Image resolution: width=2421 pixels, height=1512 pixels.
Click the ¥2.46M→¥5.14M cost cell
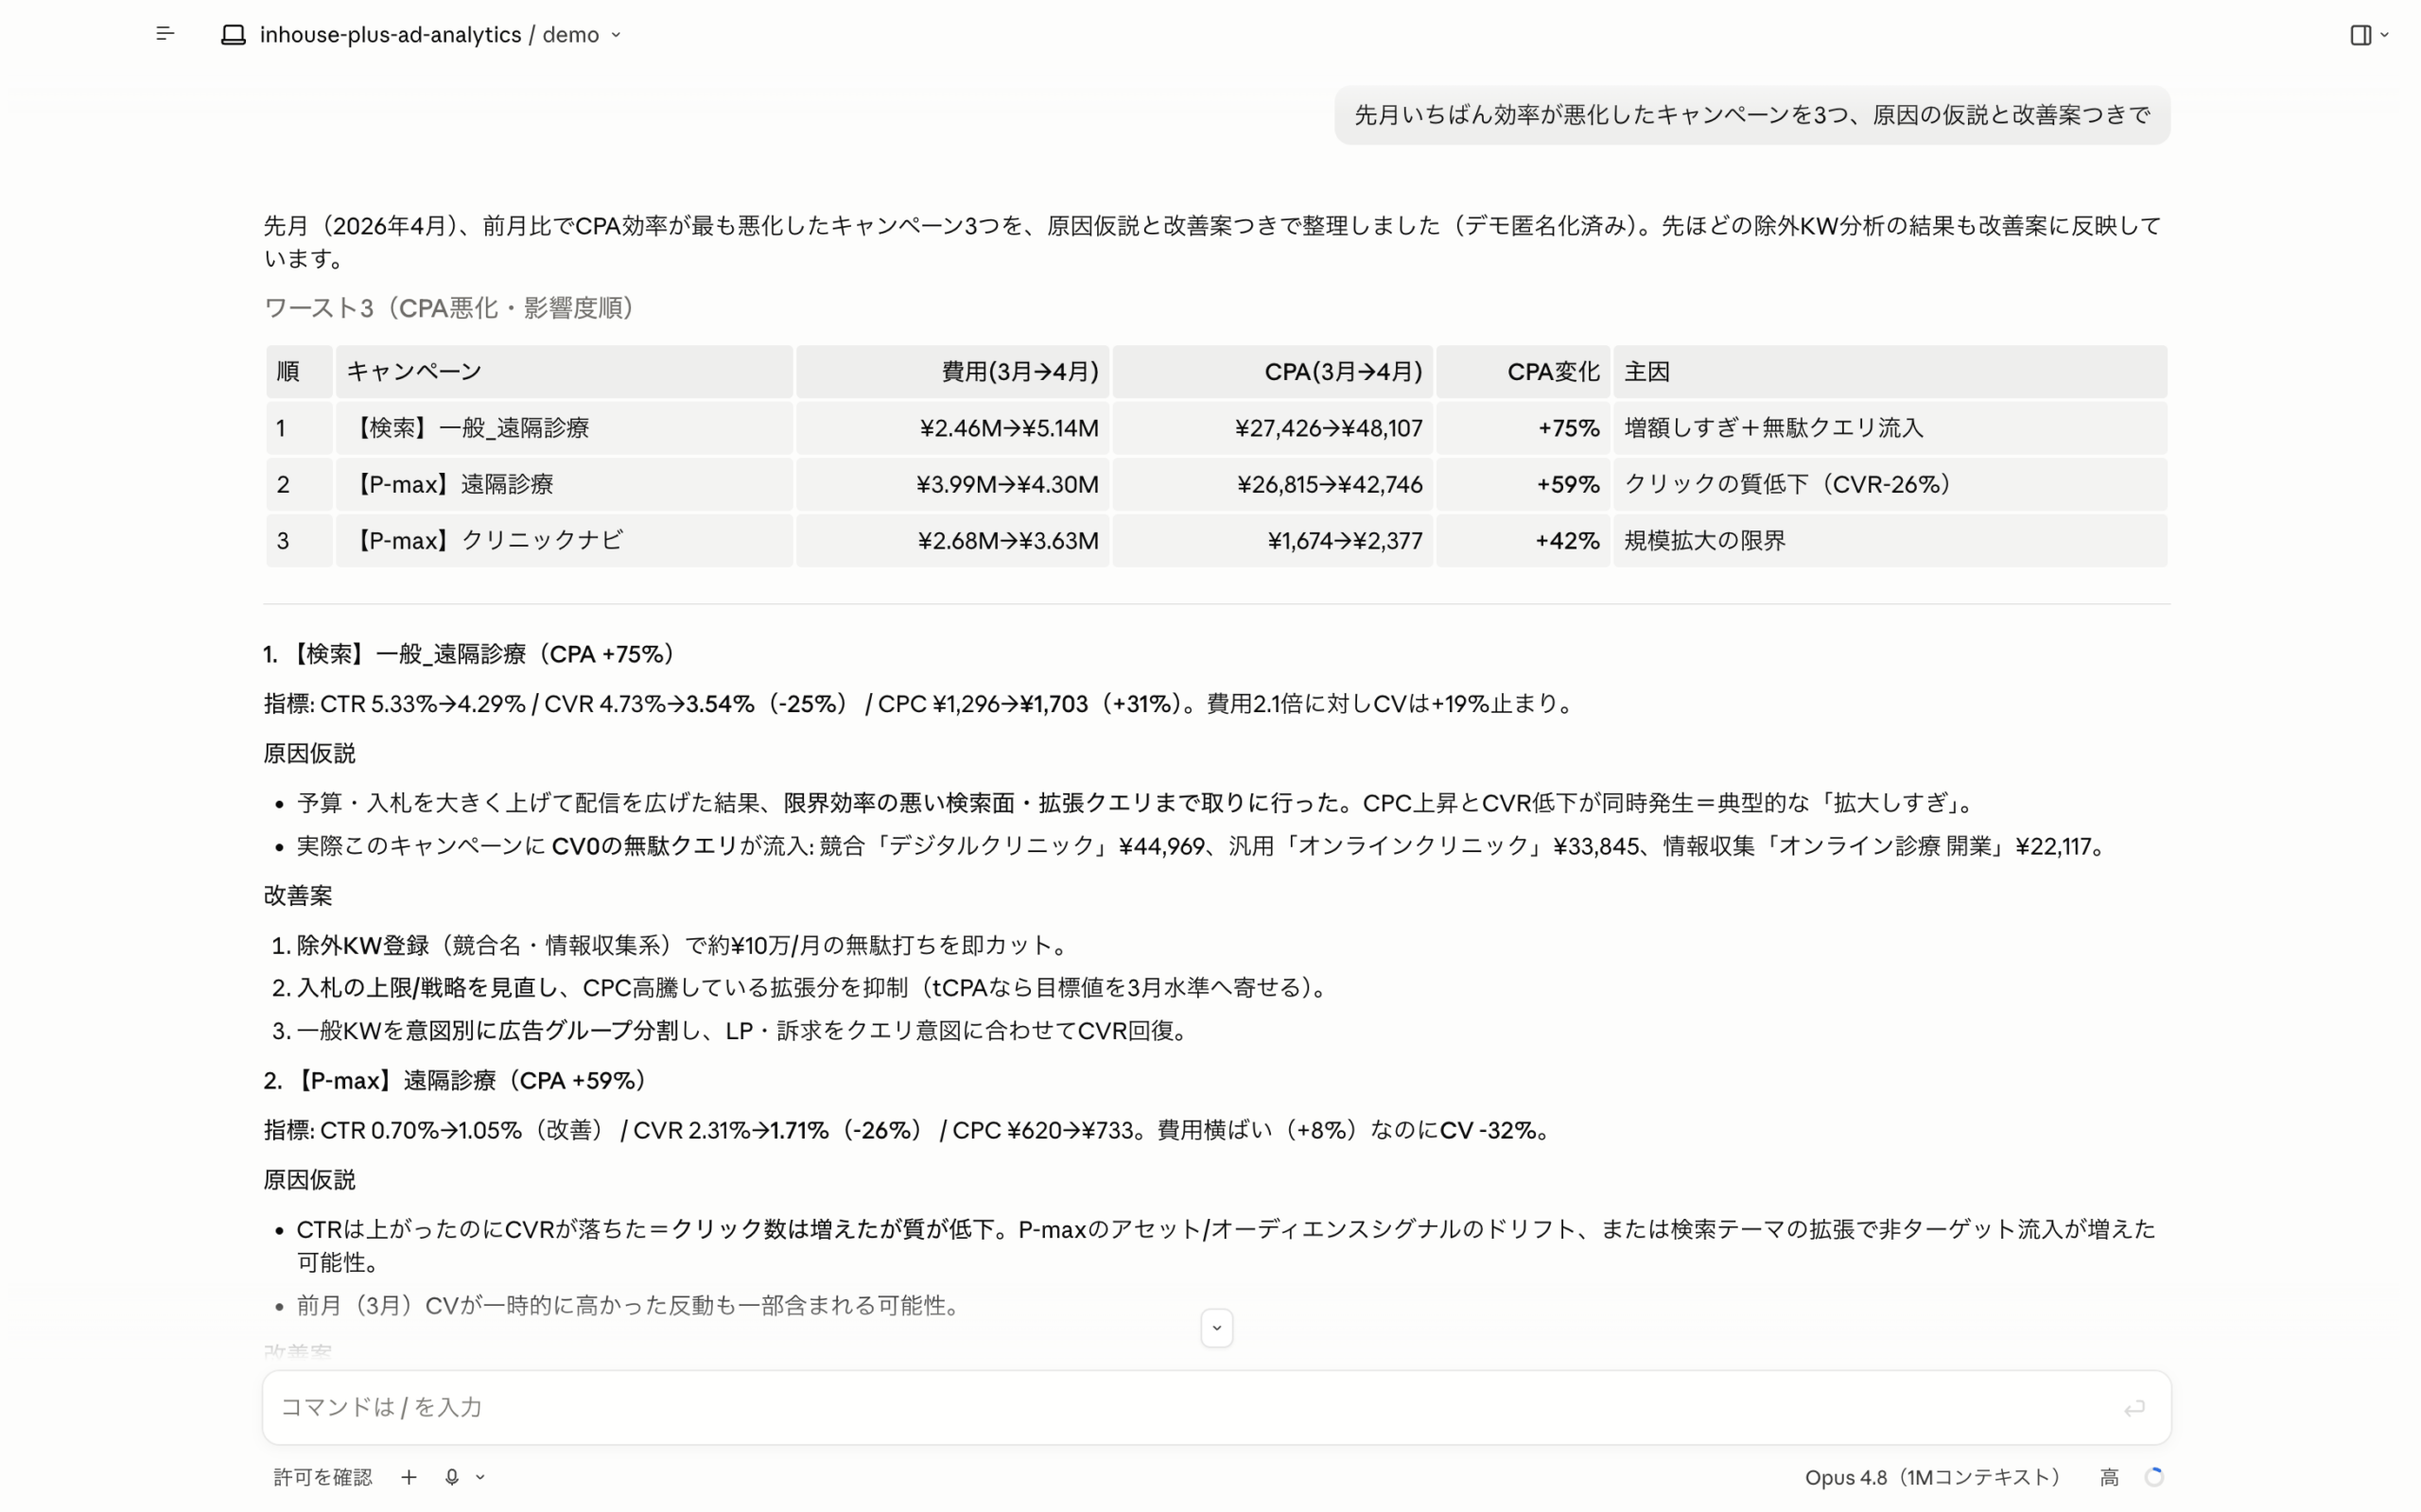click(952, 428)
